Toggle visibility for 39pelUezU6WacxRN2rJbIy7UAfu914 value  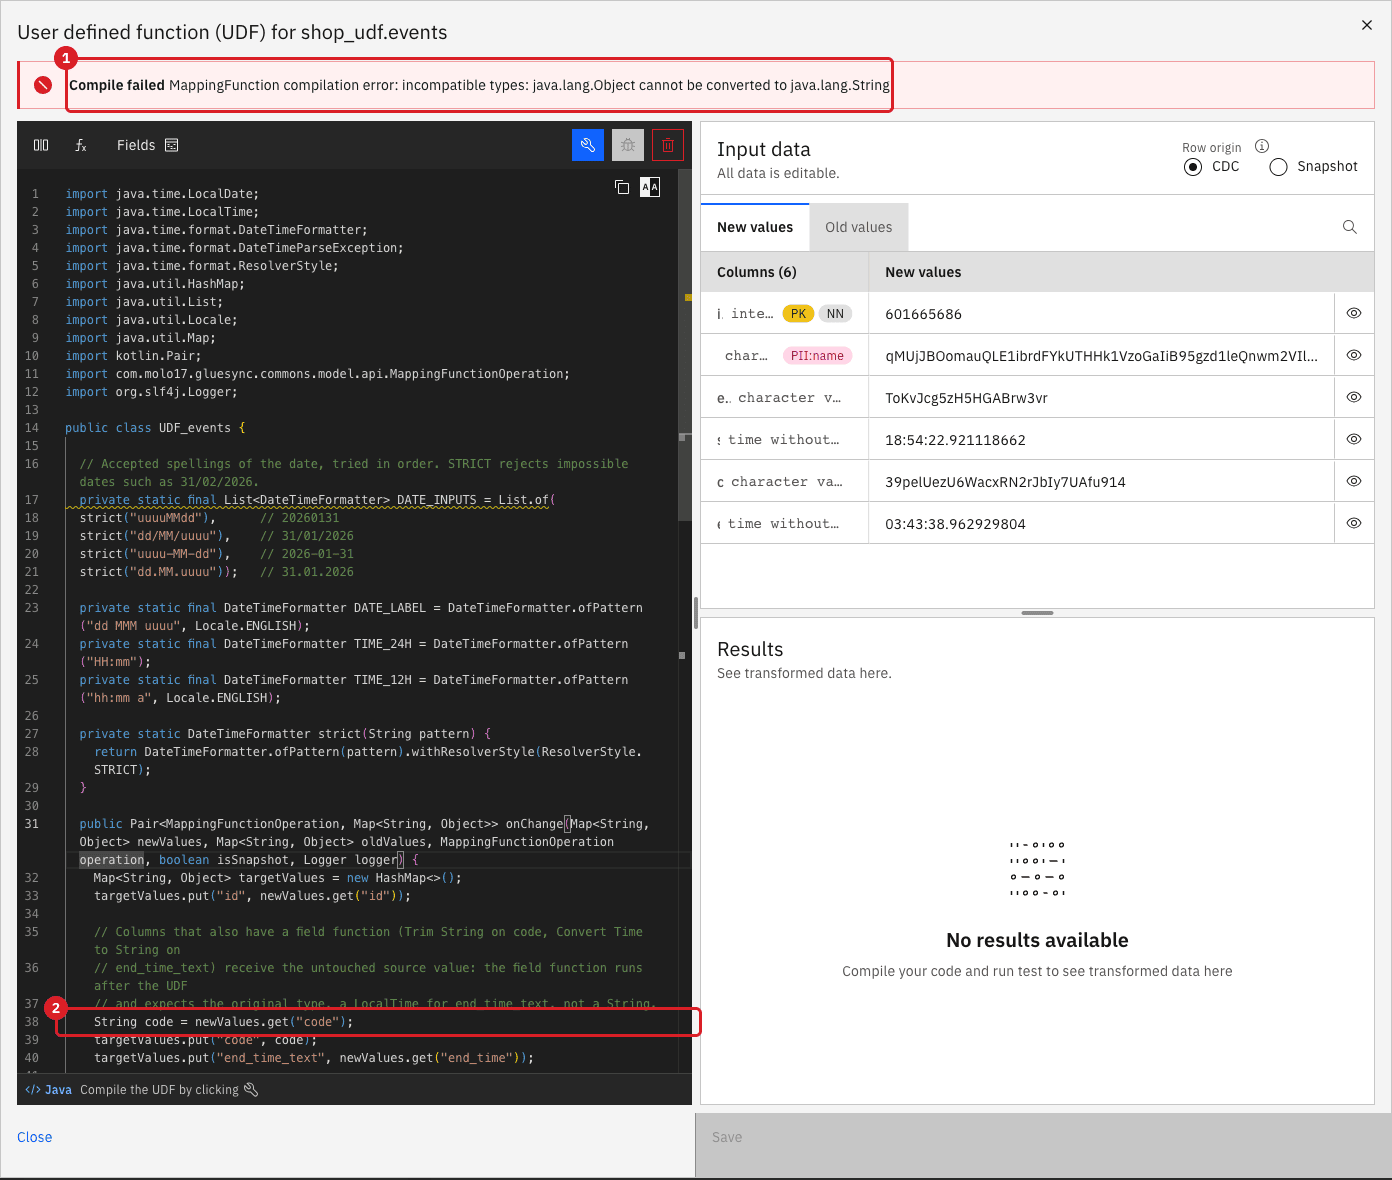1354,481
